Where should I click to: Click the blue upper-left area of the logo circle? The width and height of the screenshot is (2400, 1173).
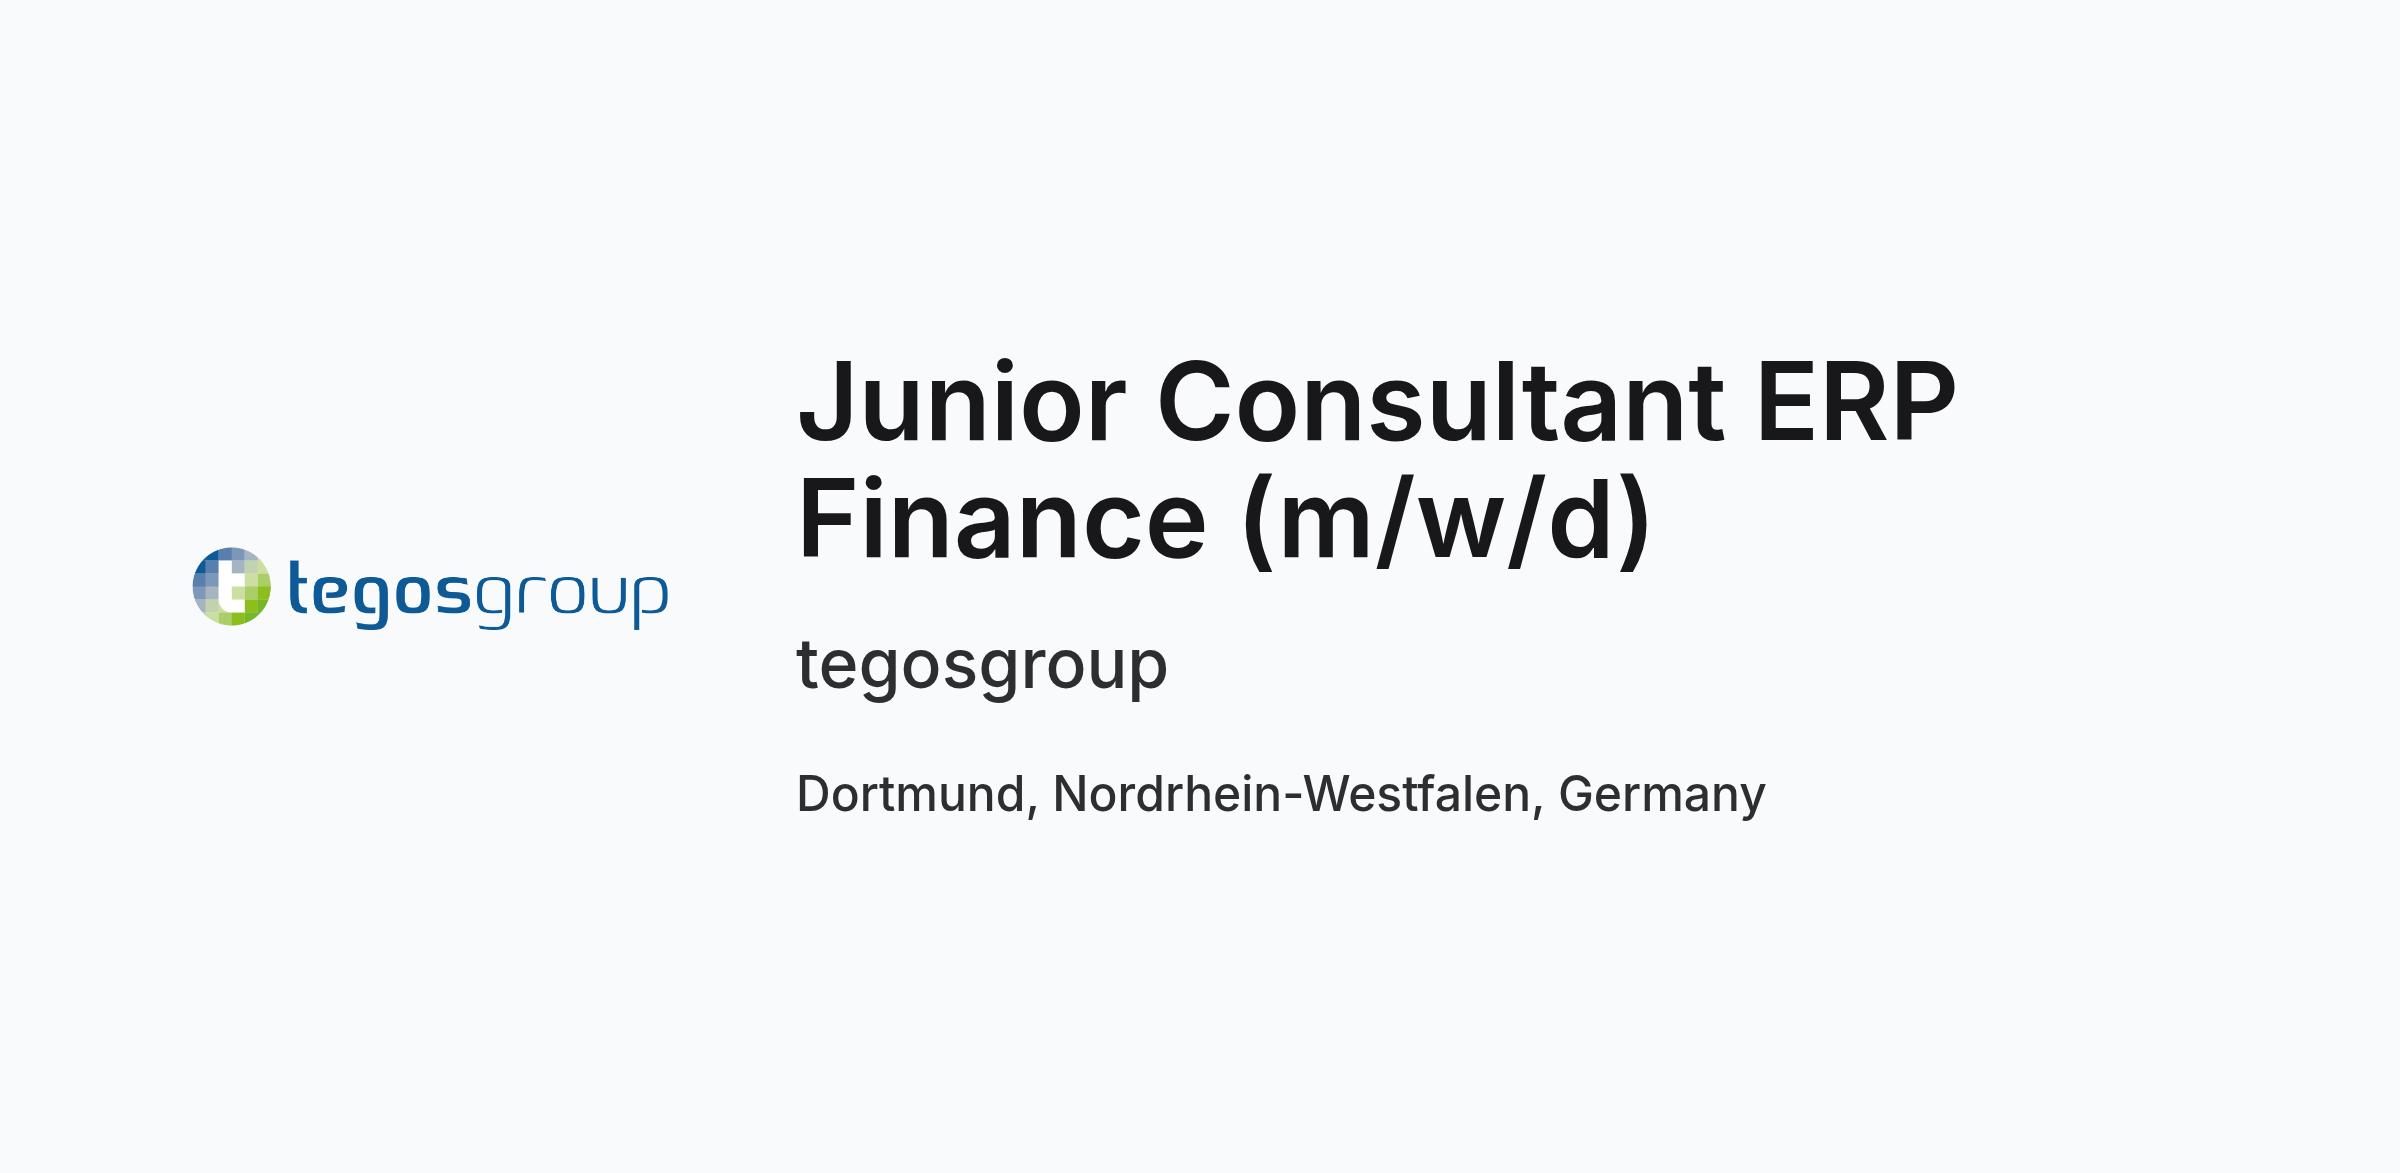click(210, 568)
